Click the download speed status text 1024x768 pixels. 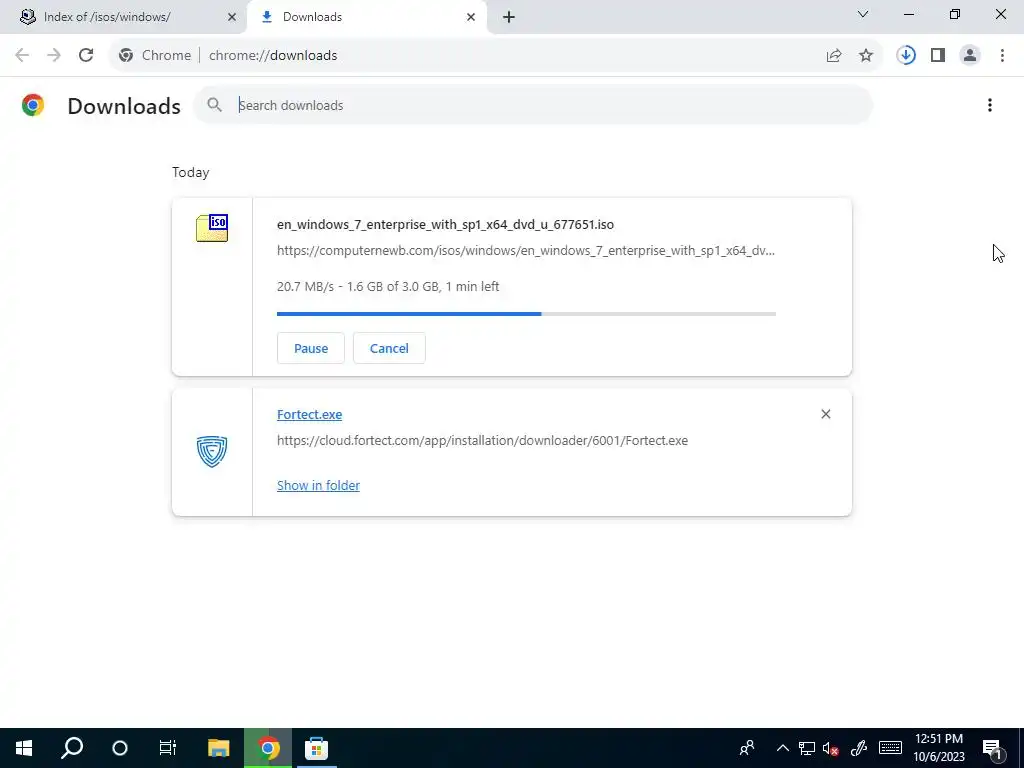click(x=388, y=287)
